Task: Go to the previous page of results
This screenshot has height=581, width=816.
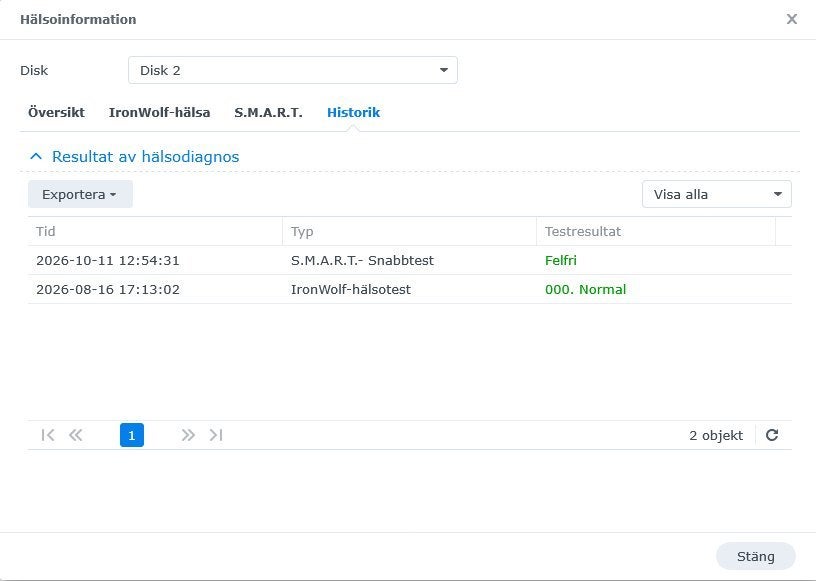Action: (x=75, y=435)
